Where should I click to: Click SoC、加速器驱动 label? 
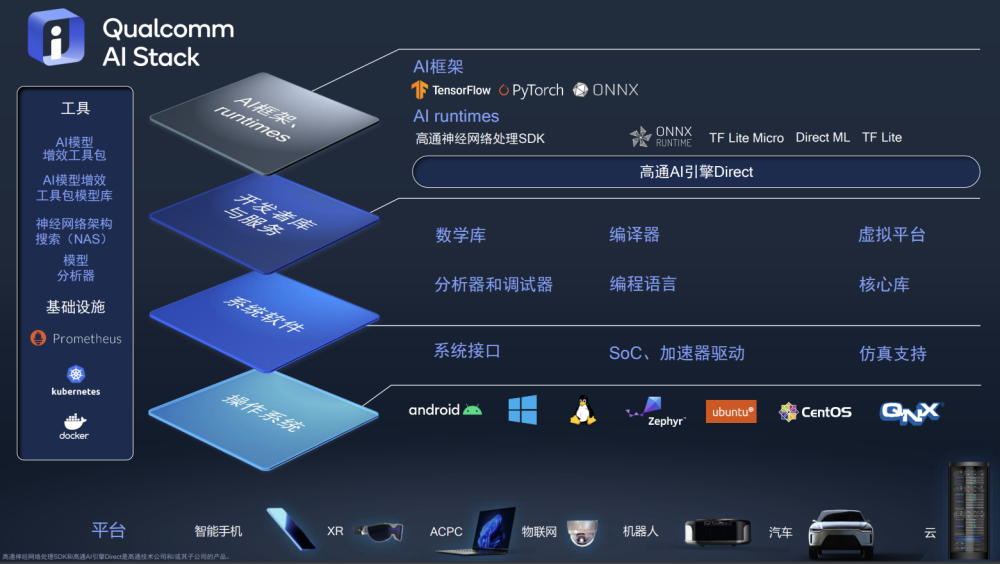677,353
